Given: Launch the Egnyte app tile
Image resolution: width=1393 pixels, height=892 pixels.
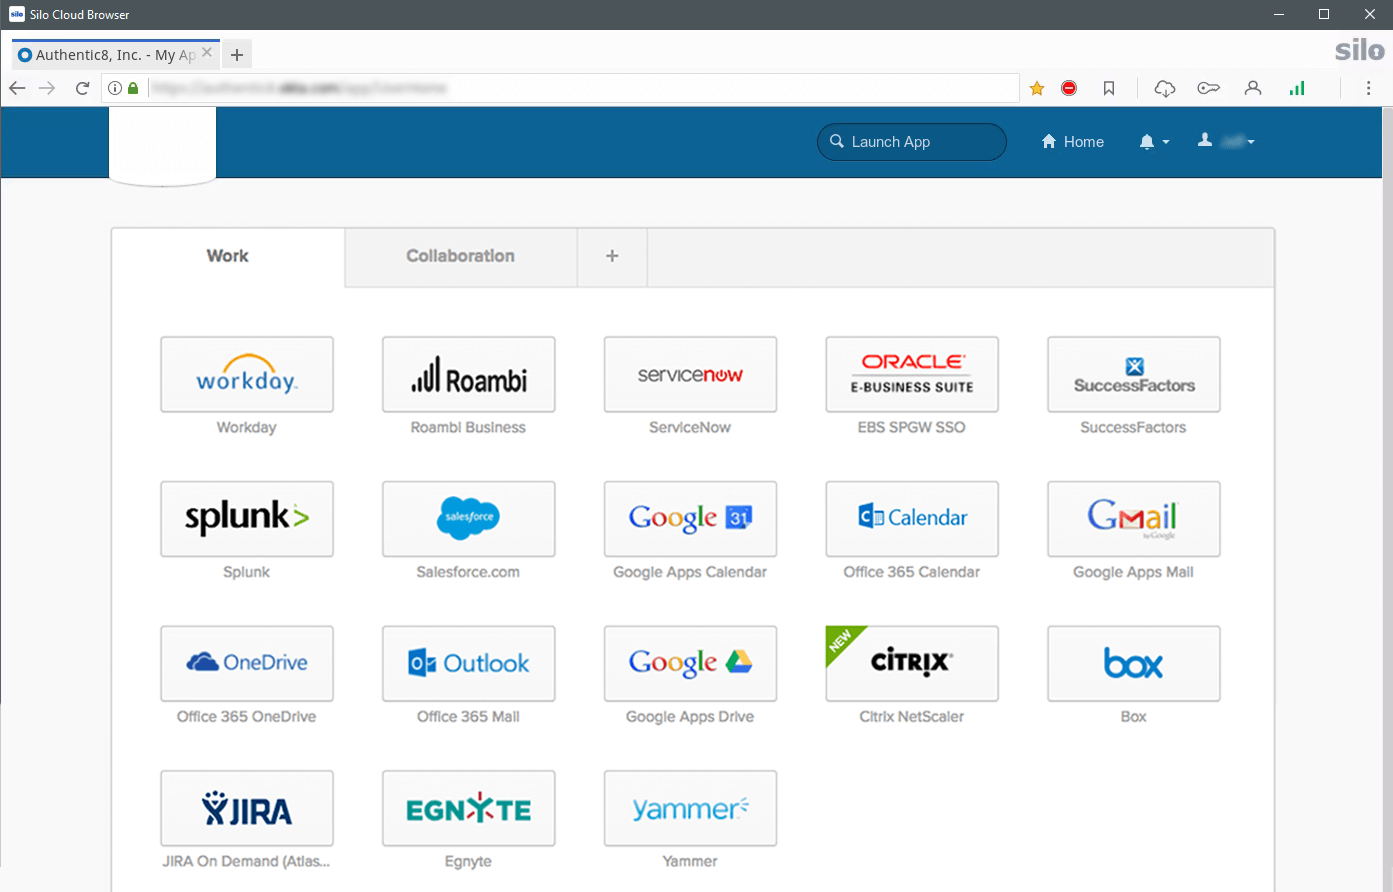Looking at the screenshot, I should 469,808.
